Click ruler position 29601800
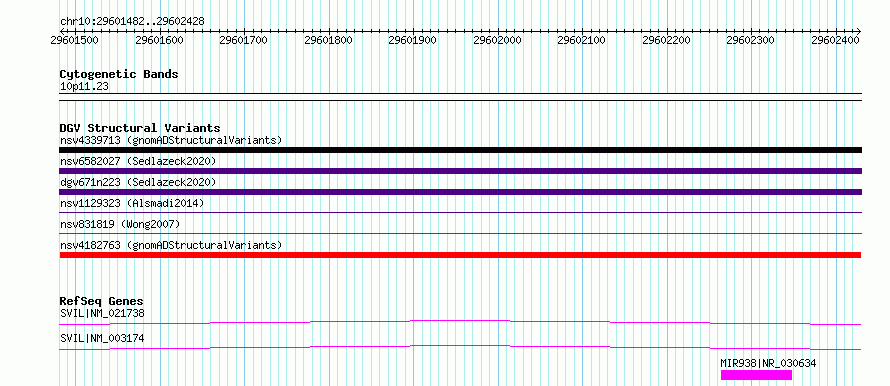 (x=329, y=40)
